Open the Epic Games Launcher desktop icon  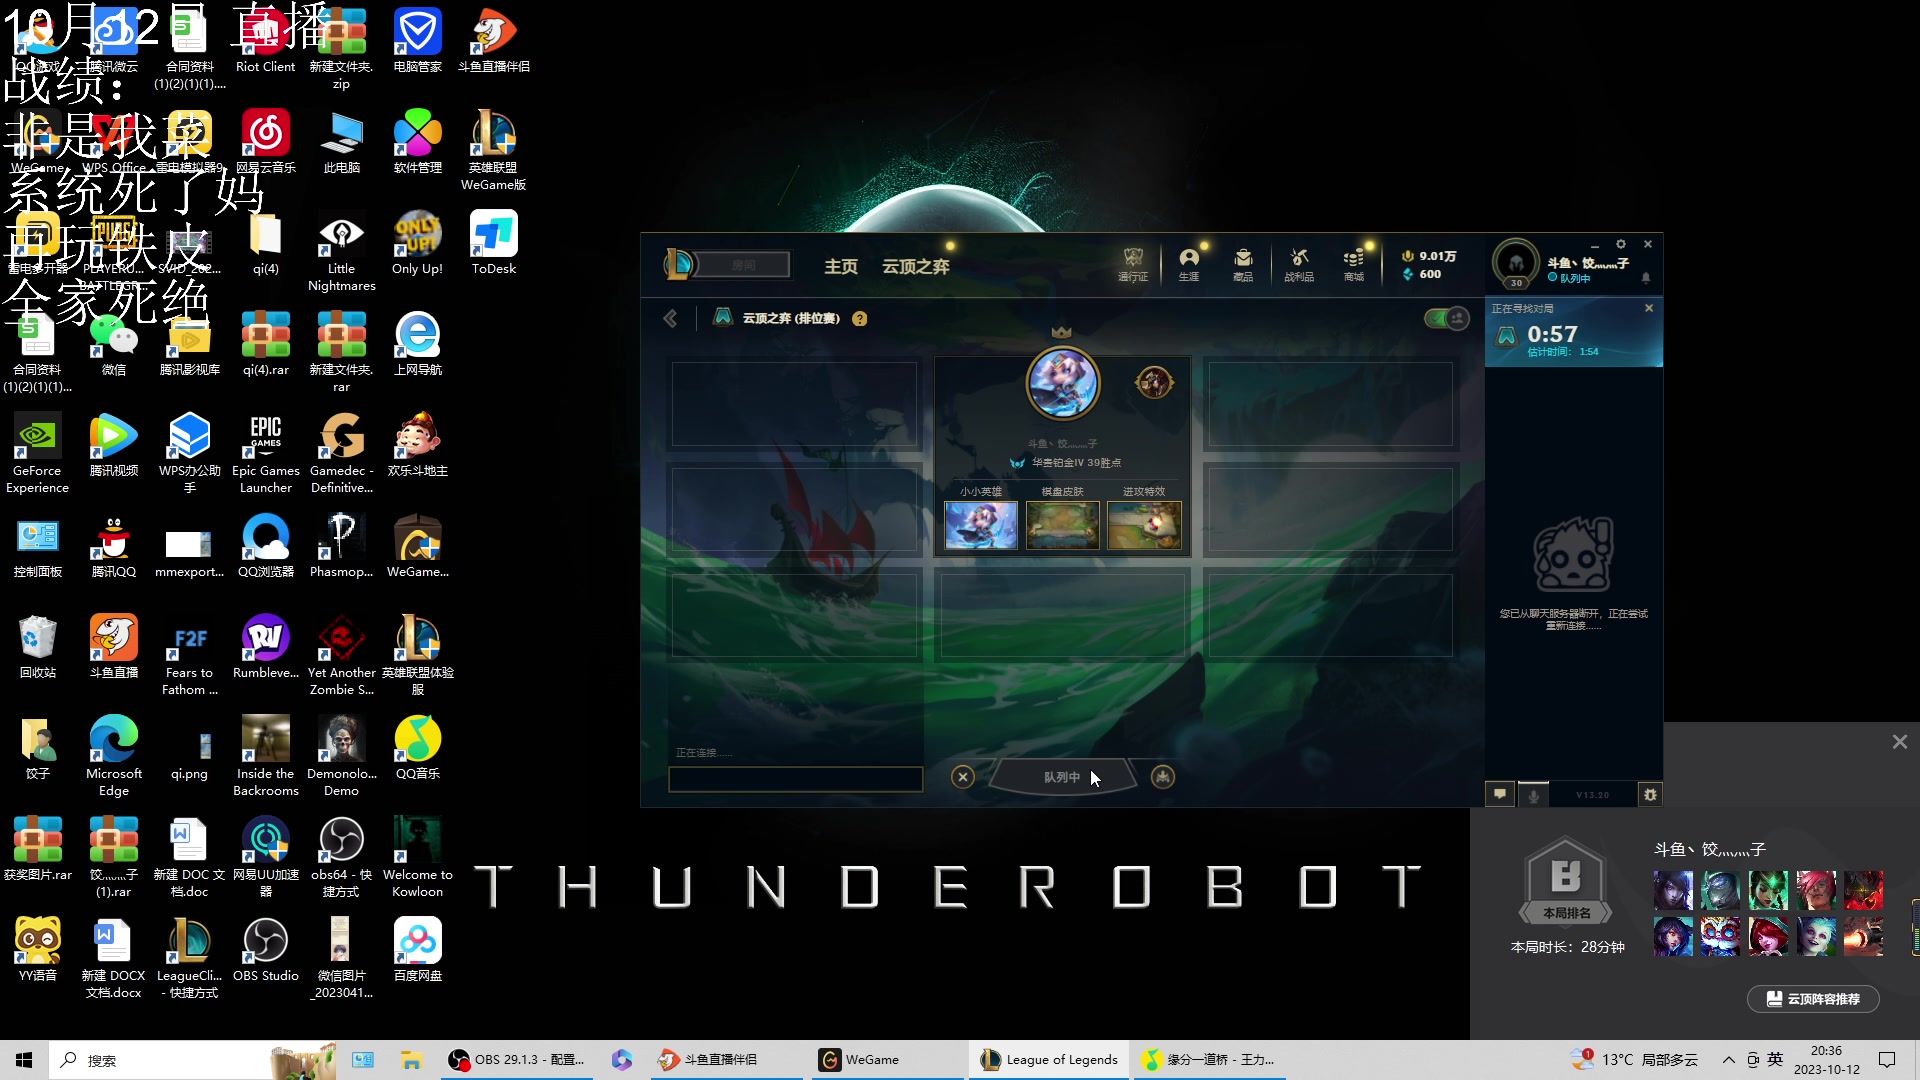(266, 454)
